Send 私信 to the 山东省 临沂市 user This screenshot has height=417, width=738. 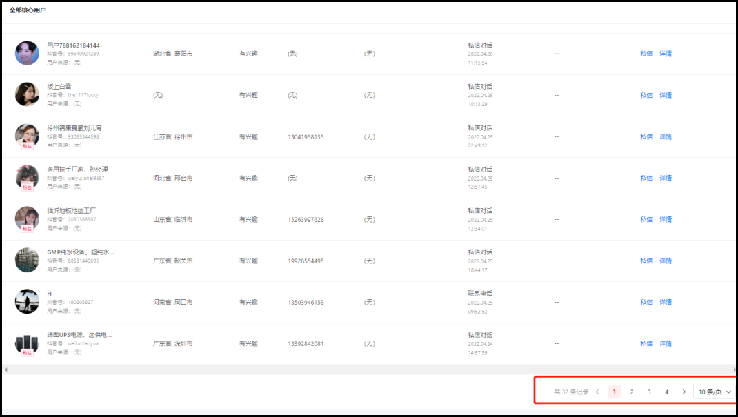646,219
